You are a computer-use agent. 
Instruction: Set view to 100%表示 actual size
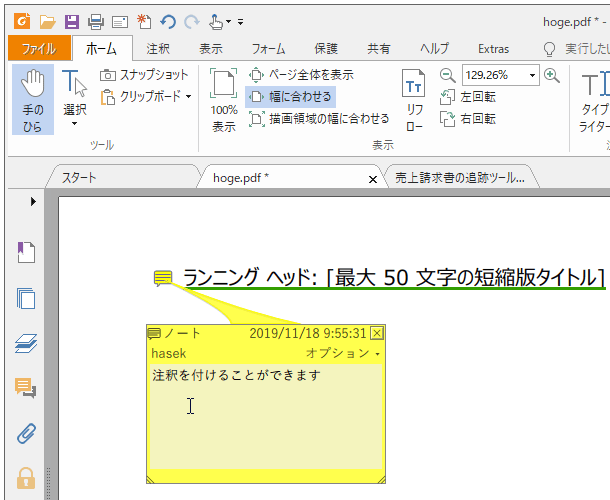coord(224,100)
